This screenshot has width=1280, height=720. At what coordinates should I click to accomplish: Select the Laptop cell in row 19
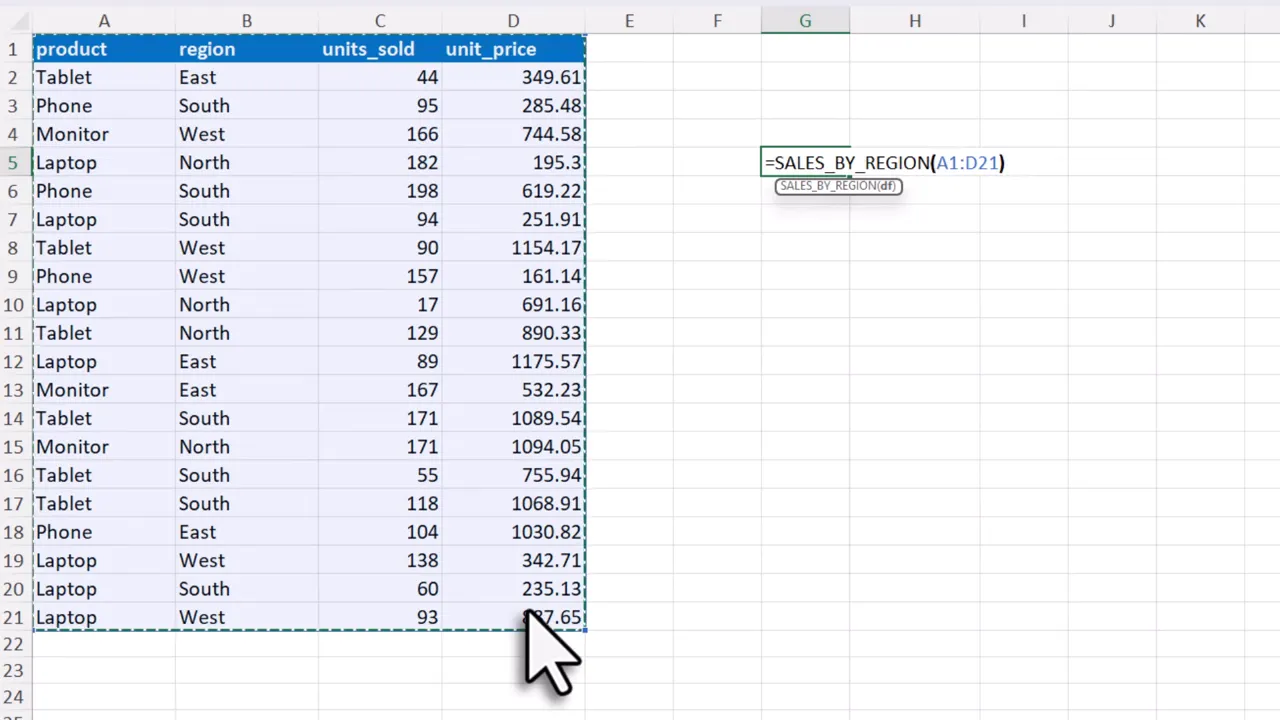pos(104,560)
